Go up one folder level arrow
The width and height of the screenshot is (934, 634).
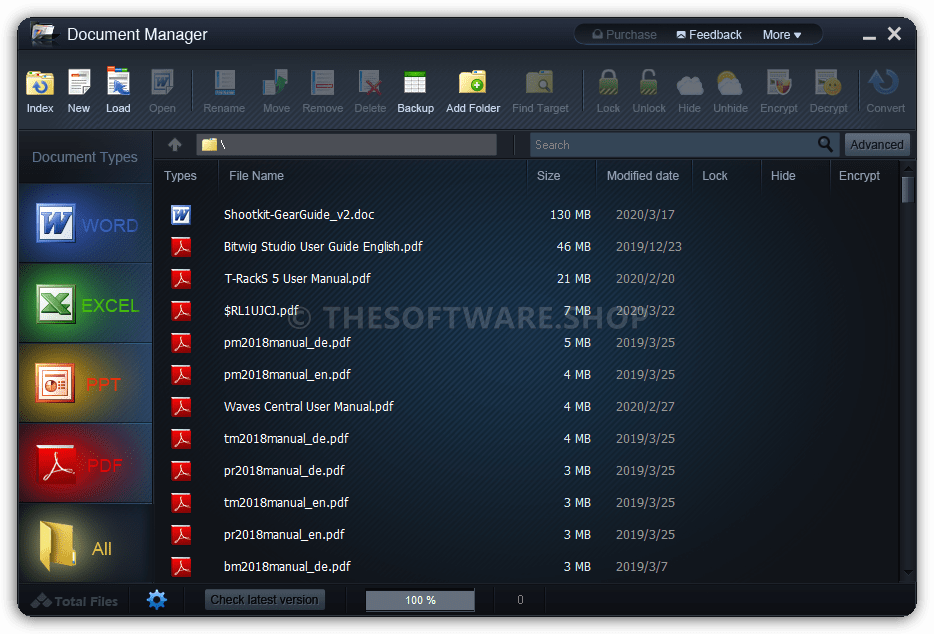click(x=175, y=144)
